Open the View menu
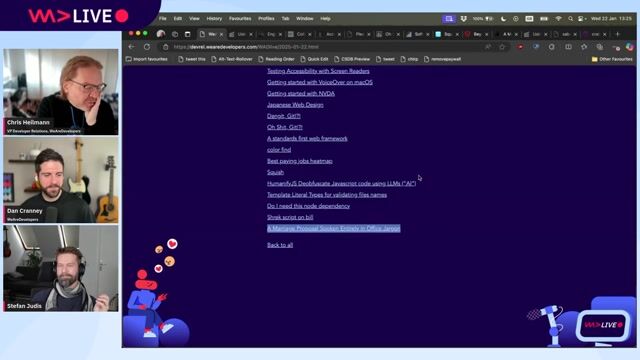This screenshot has height=360, width=640. click(194, 19)
